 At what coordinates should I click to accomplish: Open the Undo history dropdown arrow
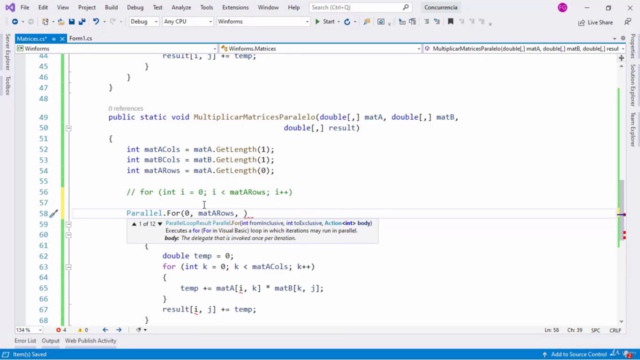104,22
